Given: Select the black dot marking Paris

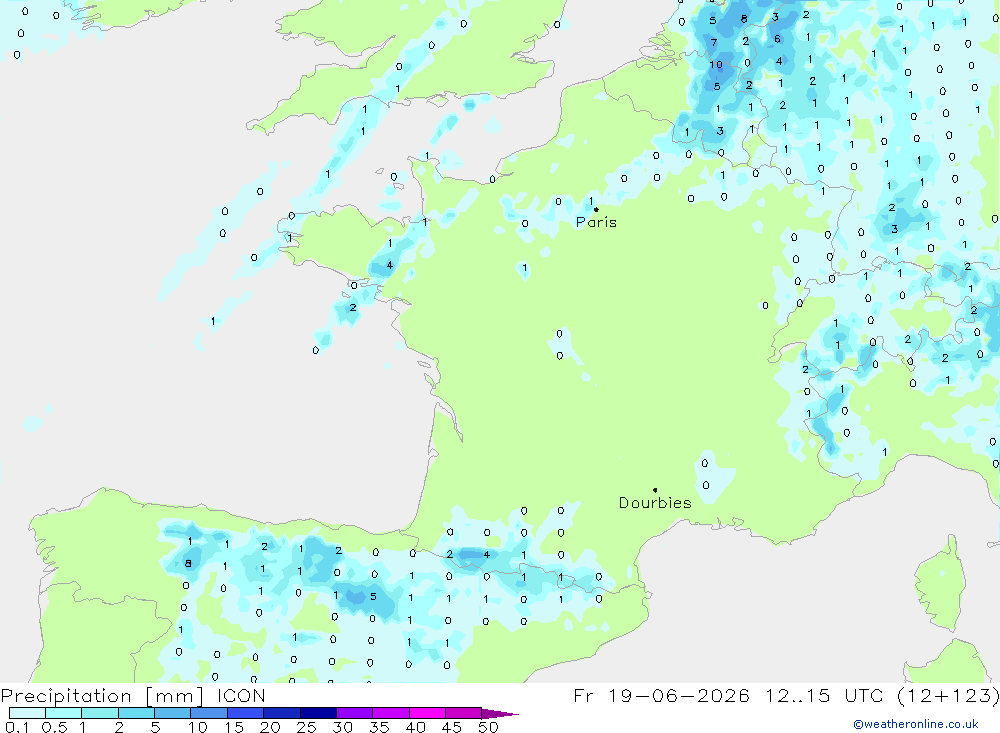Looking at the screenshot, I should coord(596,209).
